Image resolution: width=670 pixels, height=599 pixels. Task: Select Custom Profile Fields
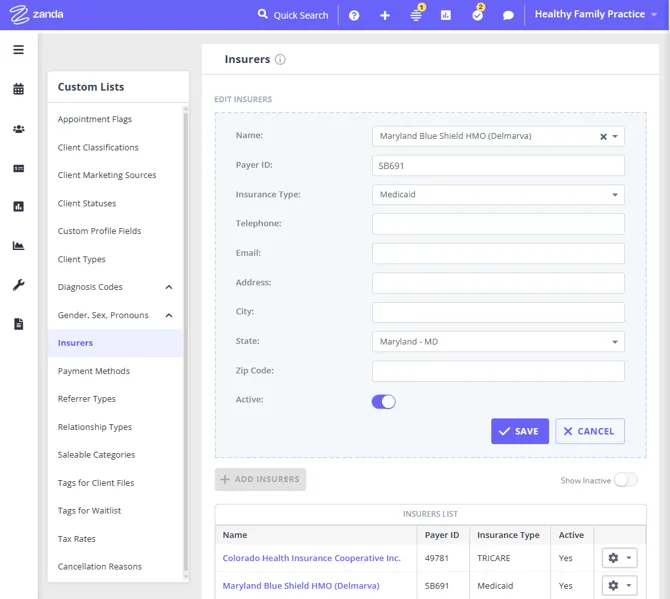pos(99,231)
